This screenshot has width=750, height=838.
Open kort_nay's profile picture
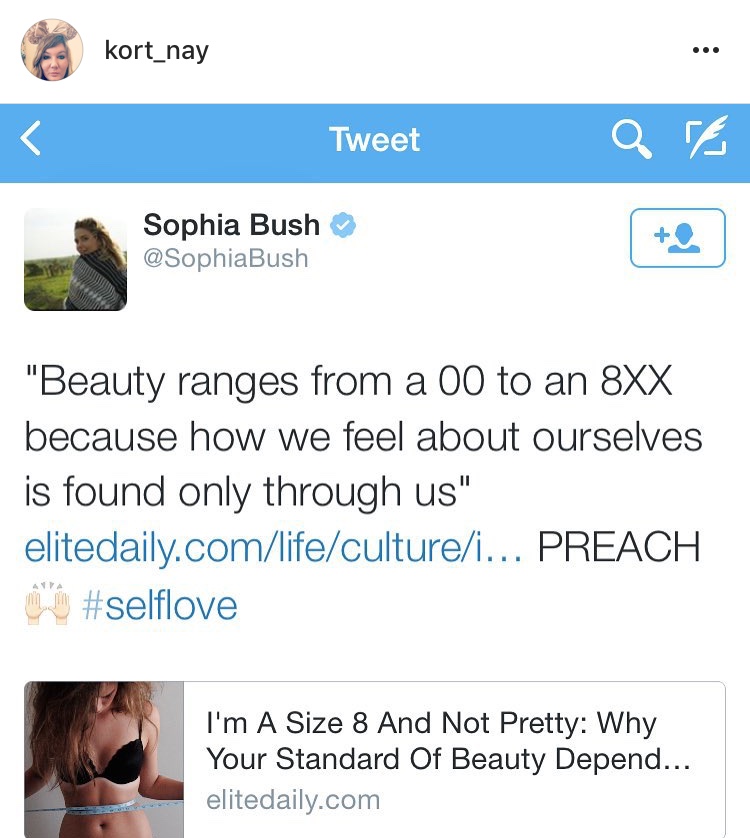point(51,49)
